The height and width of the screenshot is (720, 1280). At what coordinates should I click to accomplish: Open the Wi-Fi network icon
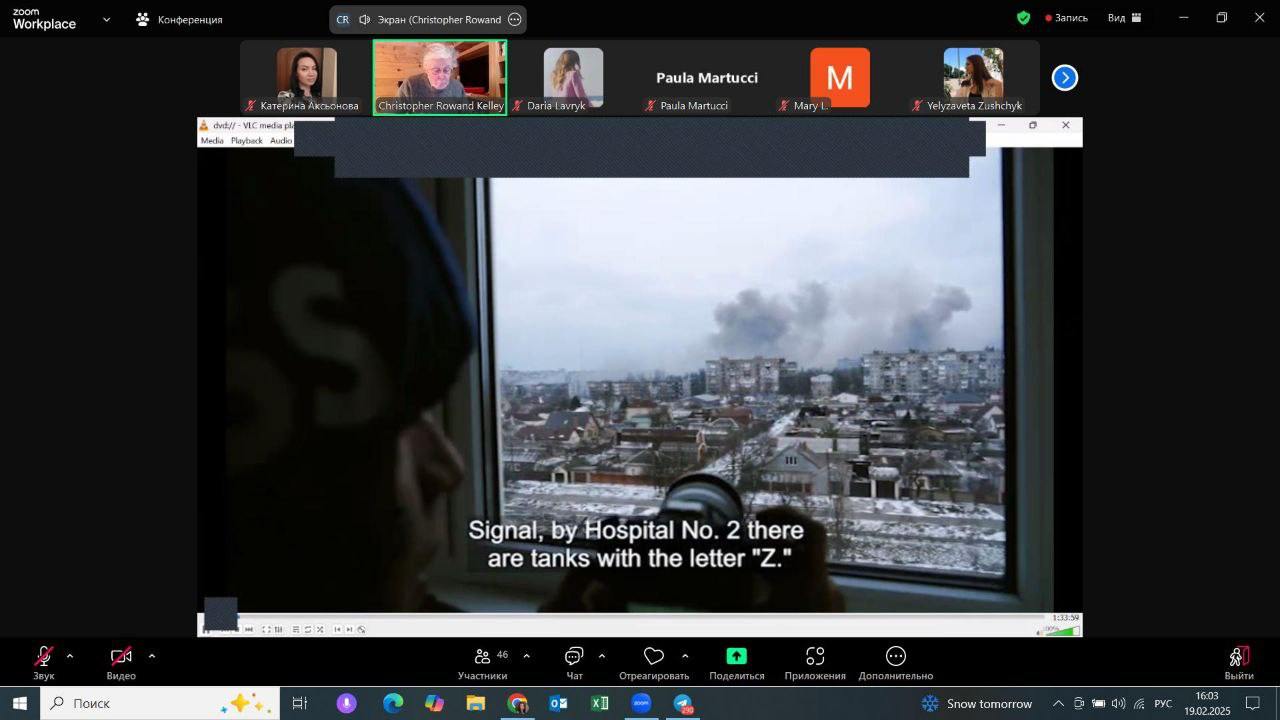click(x=1138, y=703)
